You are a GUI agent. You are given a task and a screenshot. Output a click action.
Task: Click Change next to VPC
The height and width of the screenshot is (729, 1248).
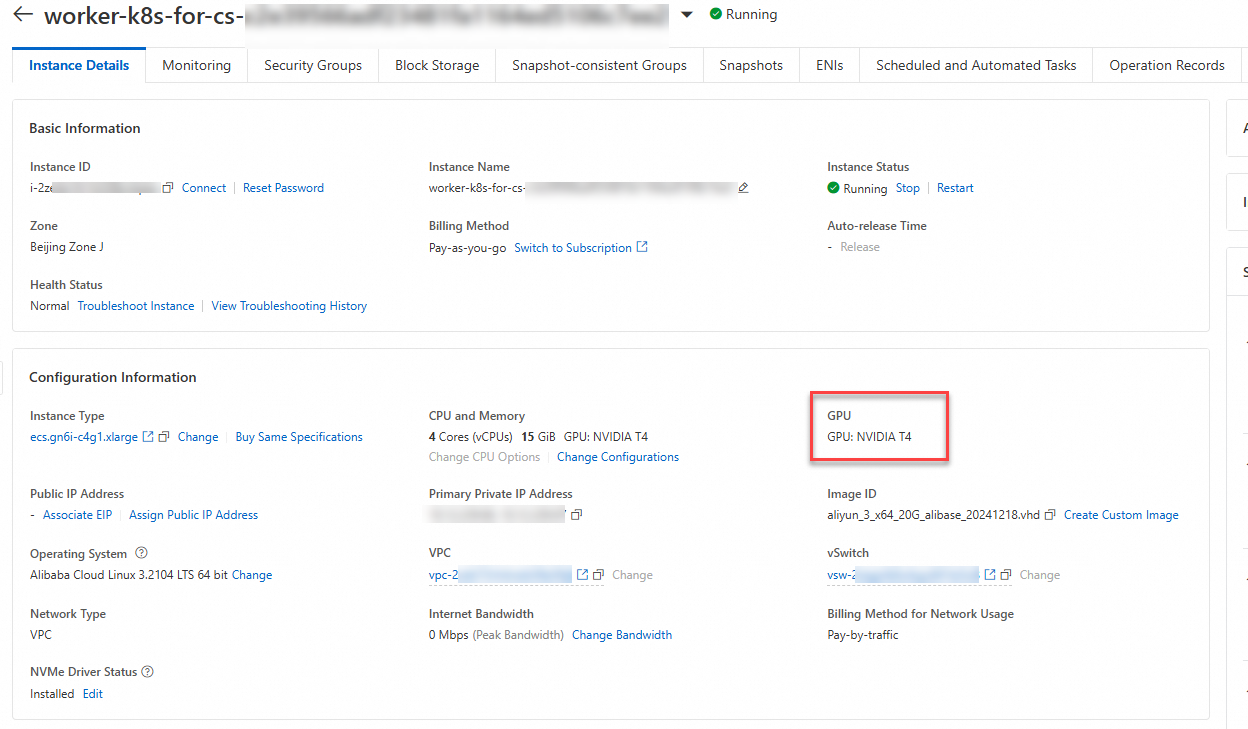tap(632, 575)
